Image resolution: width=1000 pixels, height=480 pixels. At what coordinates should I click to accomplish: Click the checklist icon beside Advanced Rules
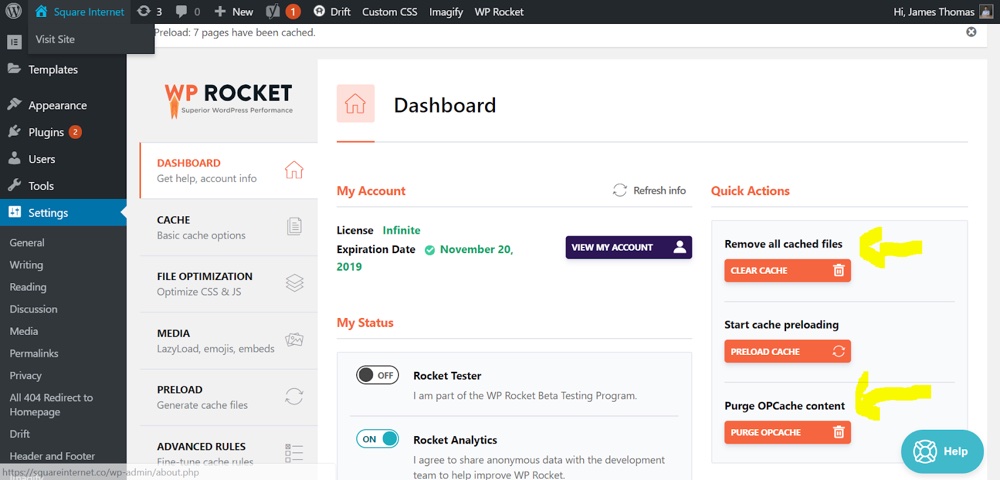[294, 453]
